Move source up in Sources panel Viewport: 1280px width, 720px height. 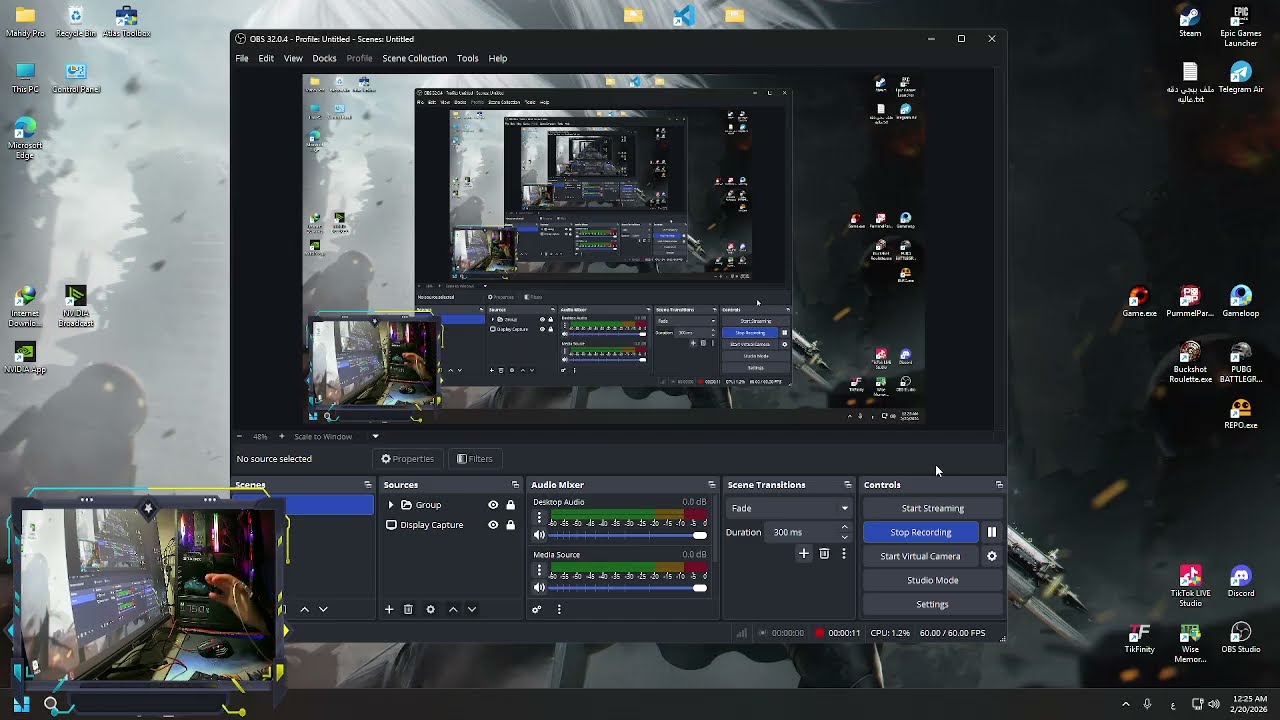453,609
